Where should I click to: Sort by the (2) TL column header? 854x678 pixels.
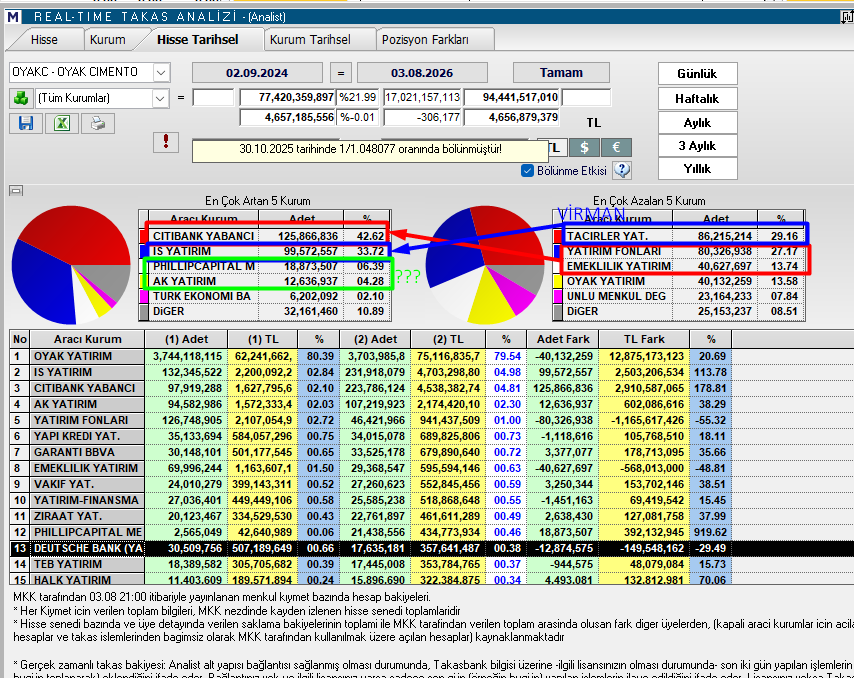point(448,339)
